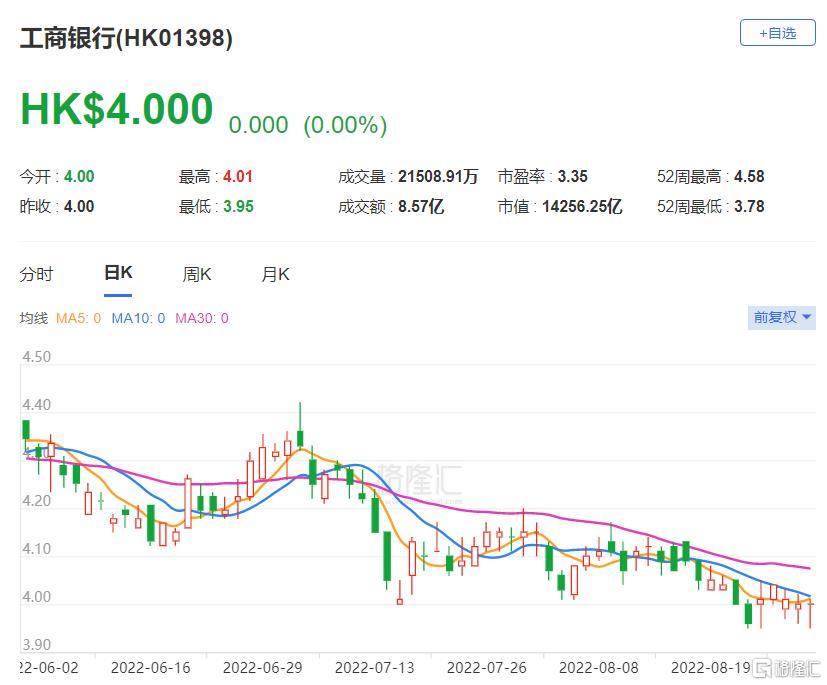Click the 成交量 value 21508.91万
827x685 pixels.
[x=438, y=176]
